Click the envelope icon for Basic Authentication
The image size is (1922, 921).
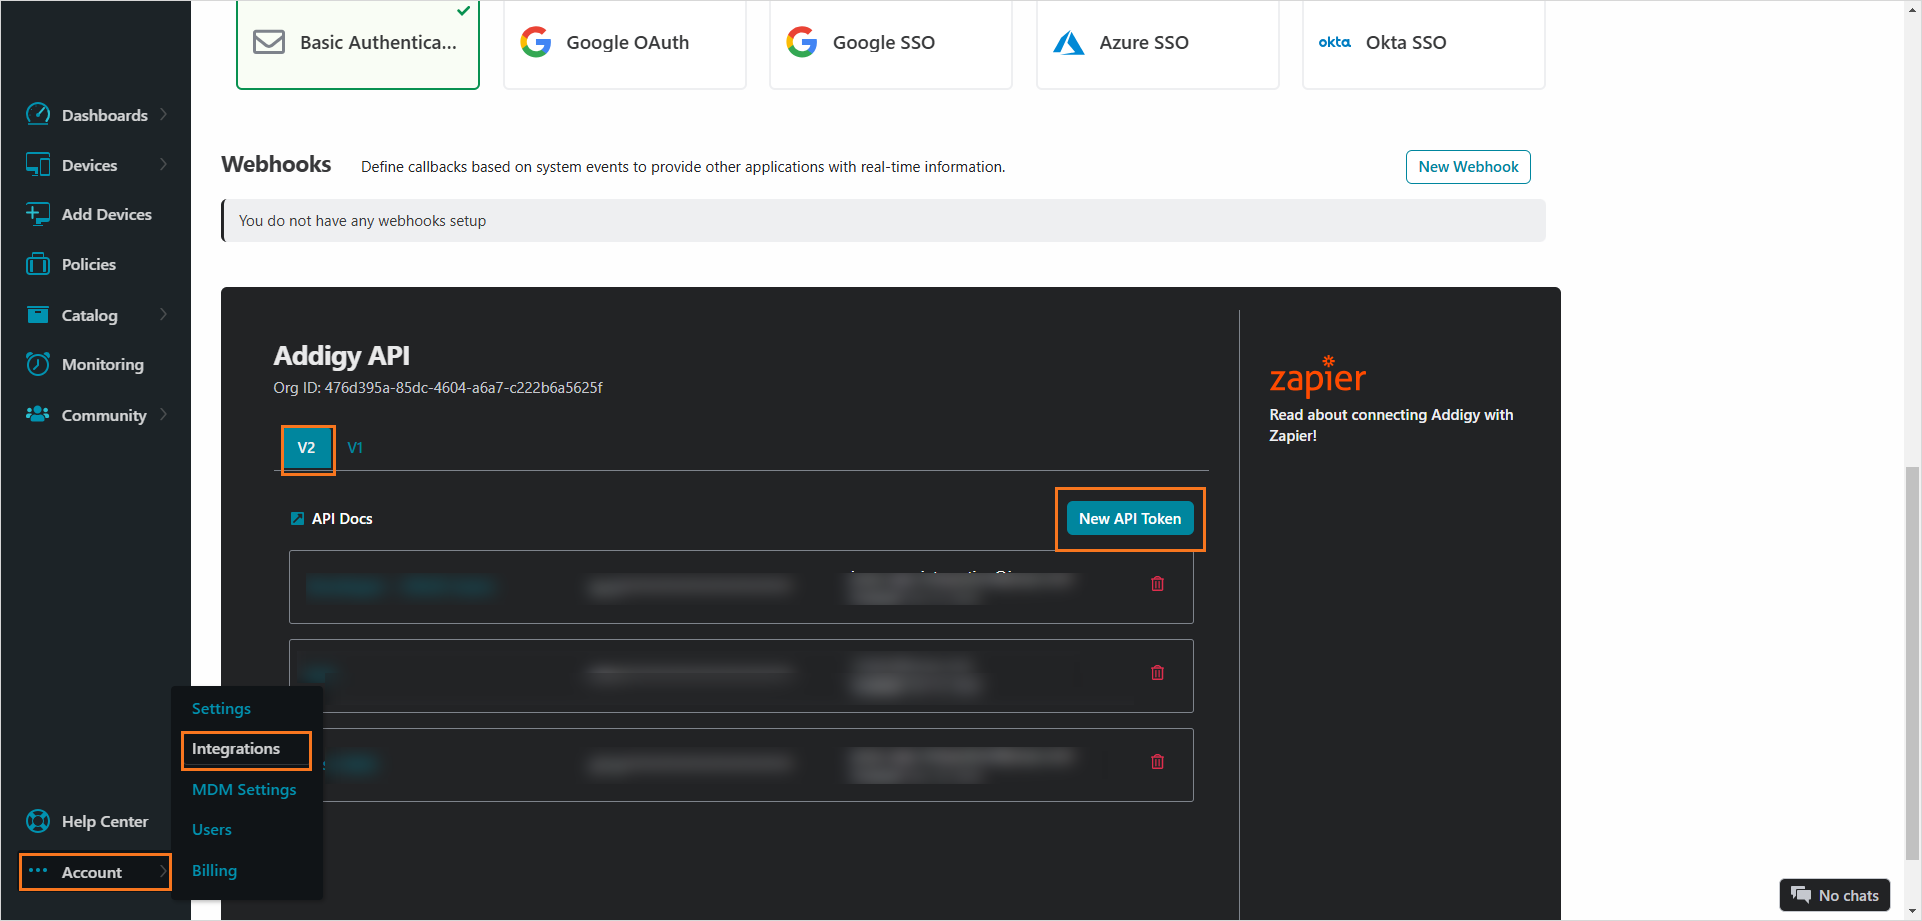pos(269,42)
